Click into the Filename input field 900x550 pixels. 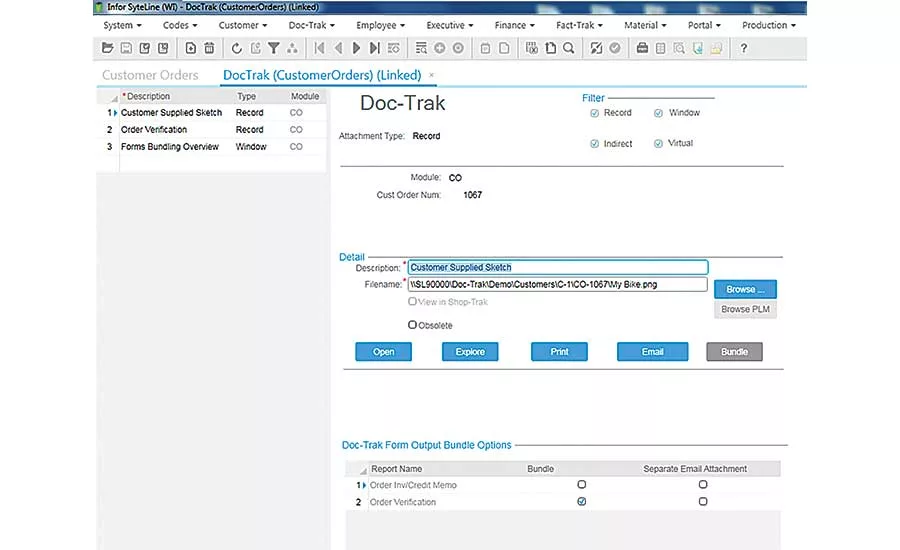(557, 284)
